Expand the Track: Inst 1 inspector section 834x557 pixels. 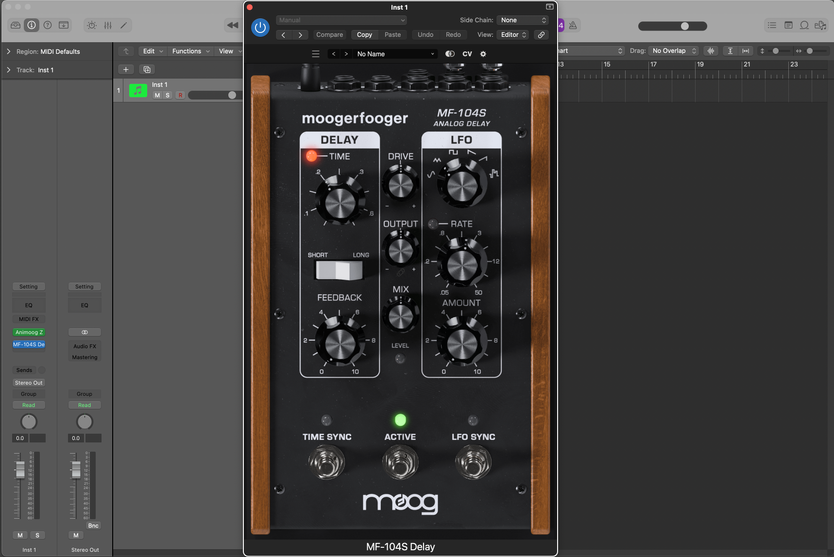pos(9,70)
